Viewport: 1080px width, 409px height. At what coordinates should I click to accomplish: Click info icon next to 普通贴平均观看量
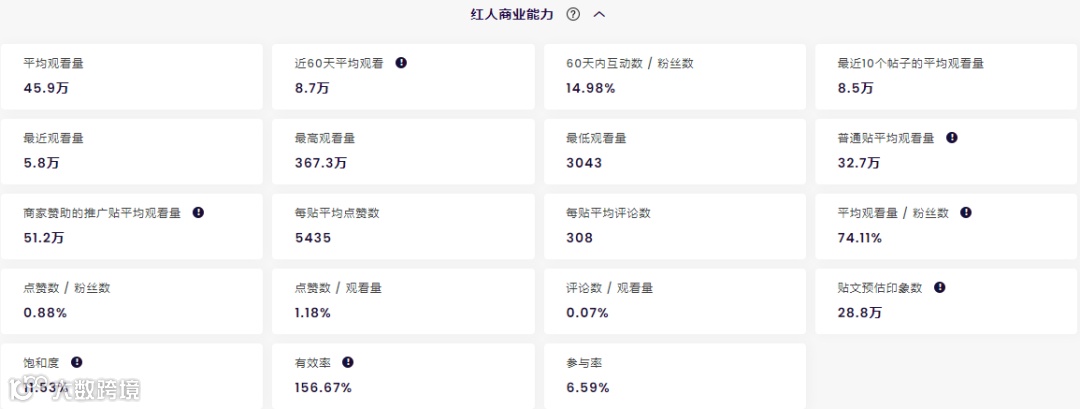(952, 138)
